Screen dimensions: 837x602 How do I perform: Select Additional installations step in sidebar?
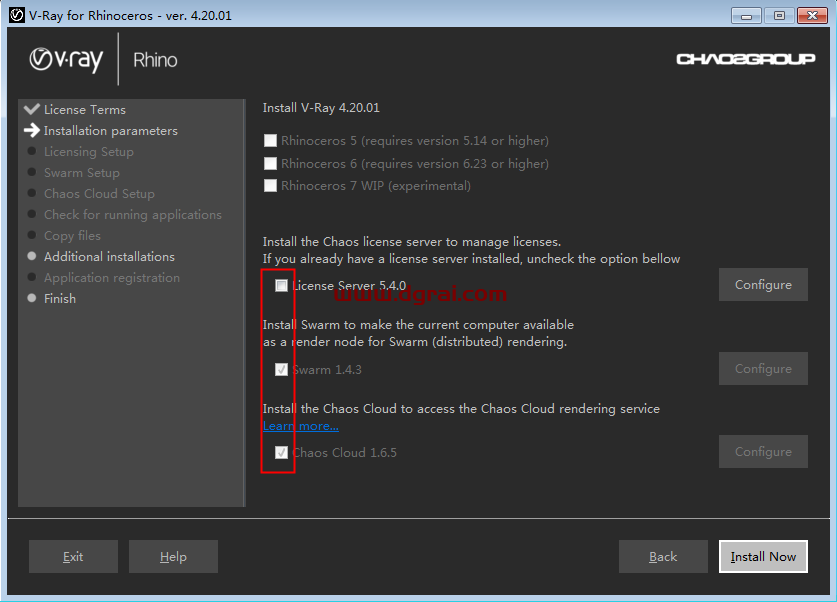(109, 257)
